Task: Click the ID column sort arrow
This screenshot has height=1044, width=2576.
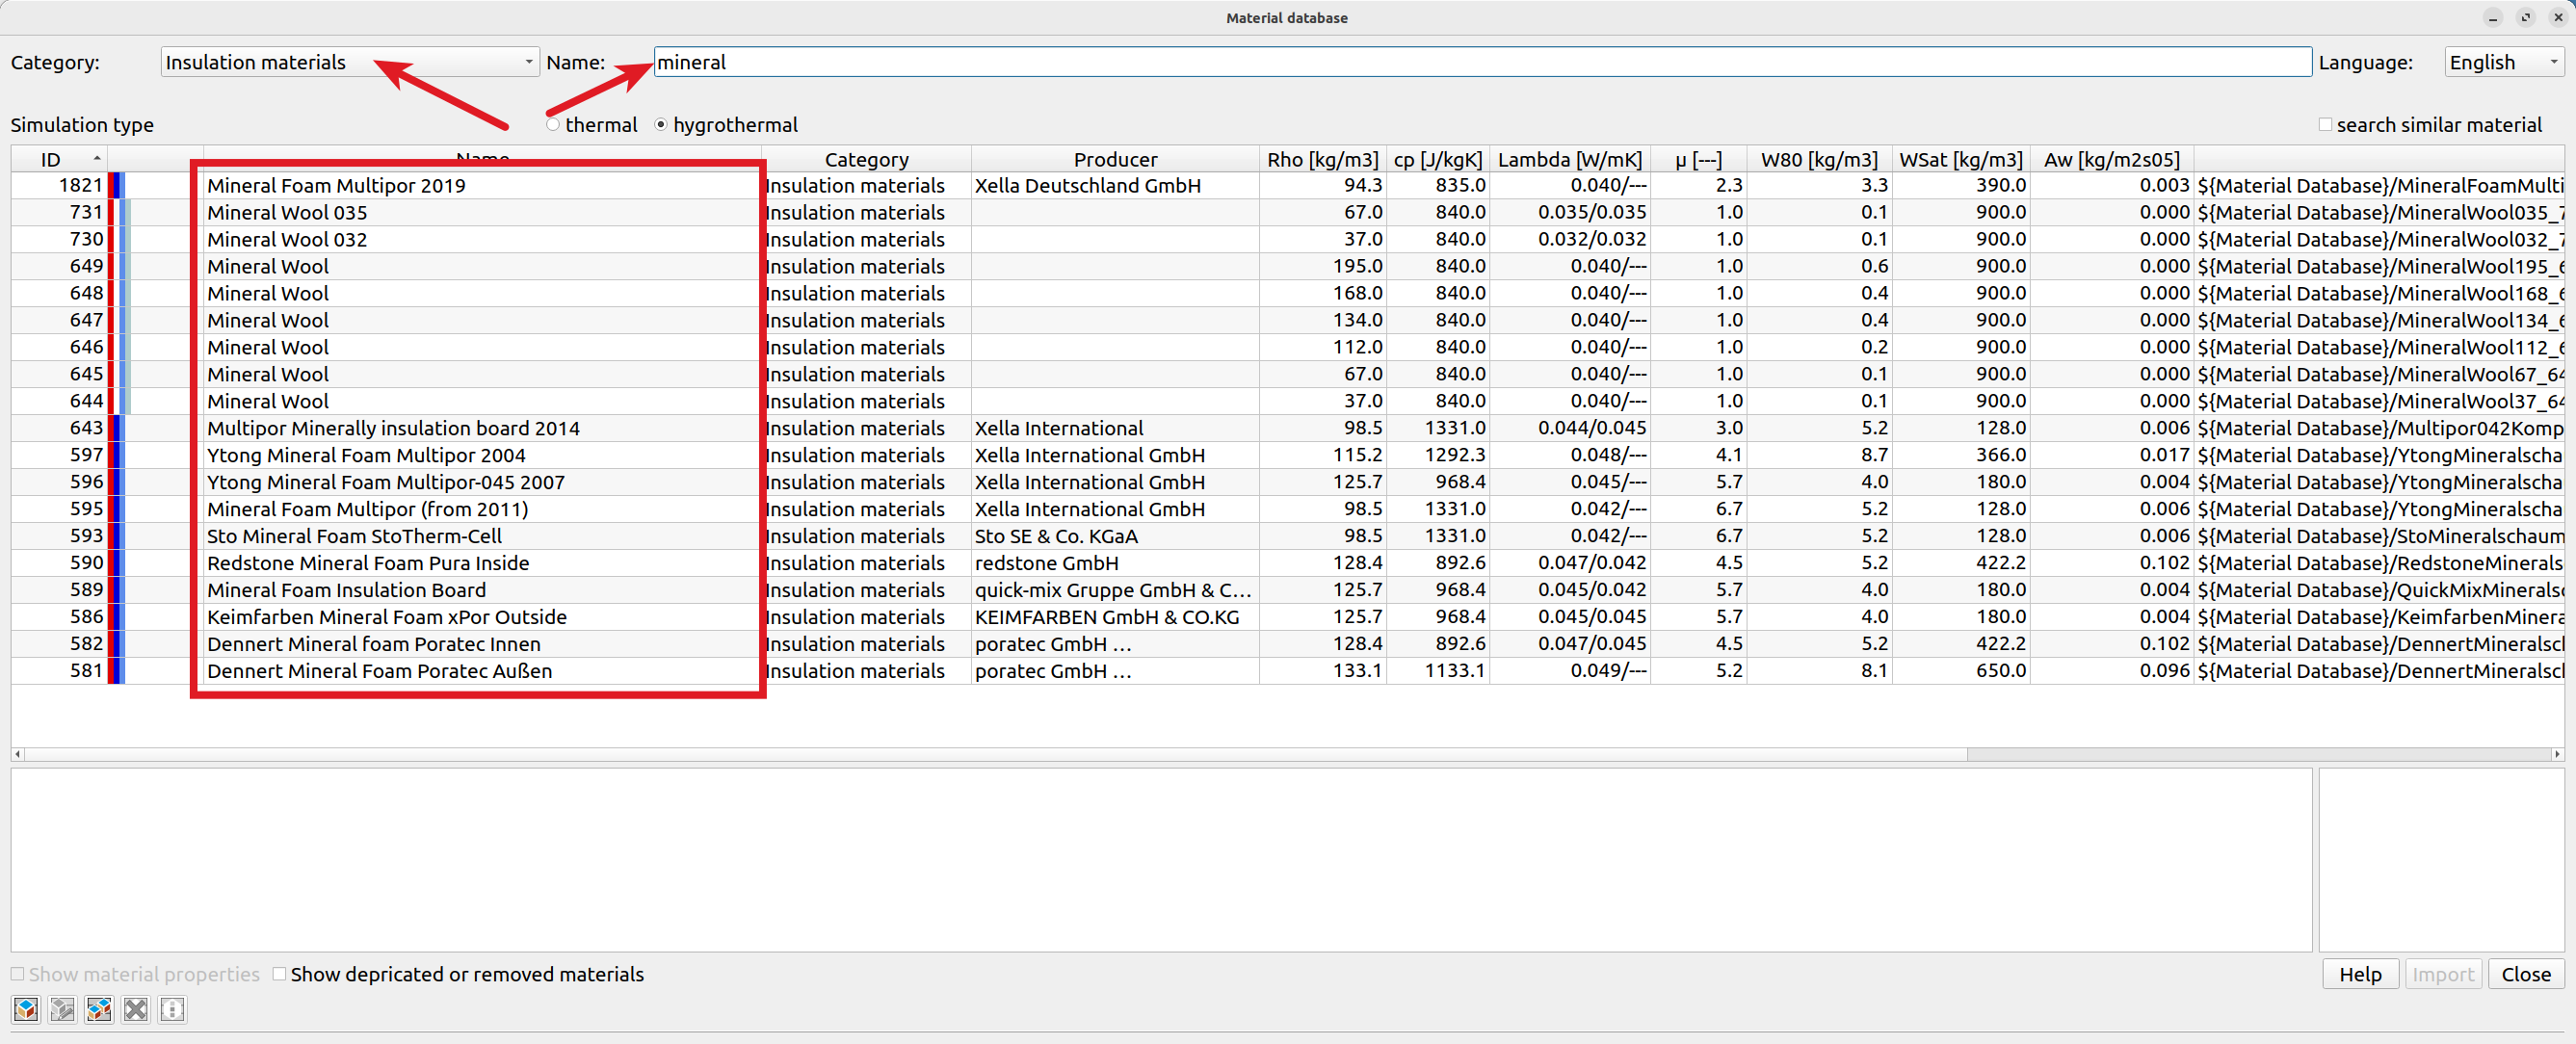Action: click(x=97, y=159)
